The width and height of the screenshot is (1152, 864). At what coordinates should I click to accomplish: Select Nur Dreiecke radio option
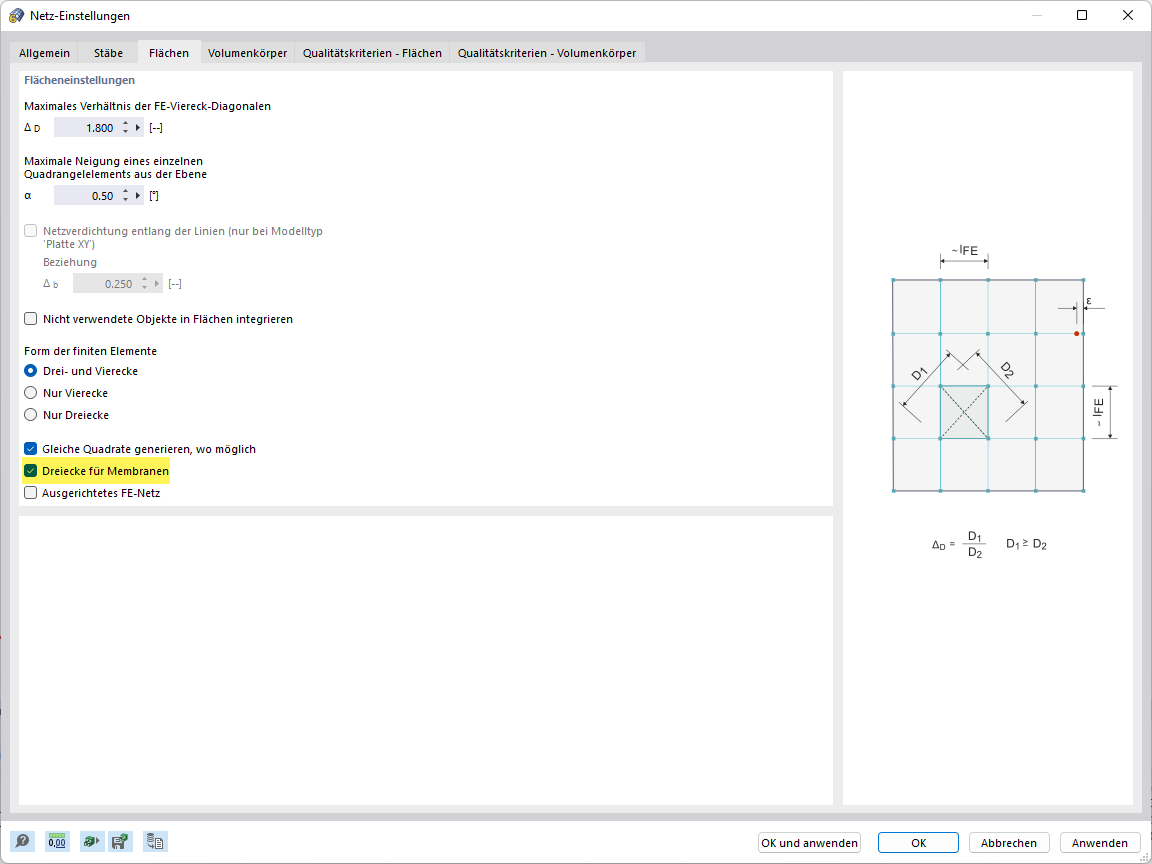[x=31, y=415]
